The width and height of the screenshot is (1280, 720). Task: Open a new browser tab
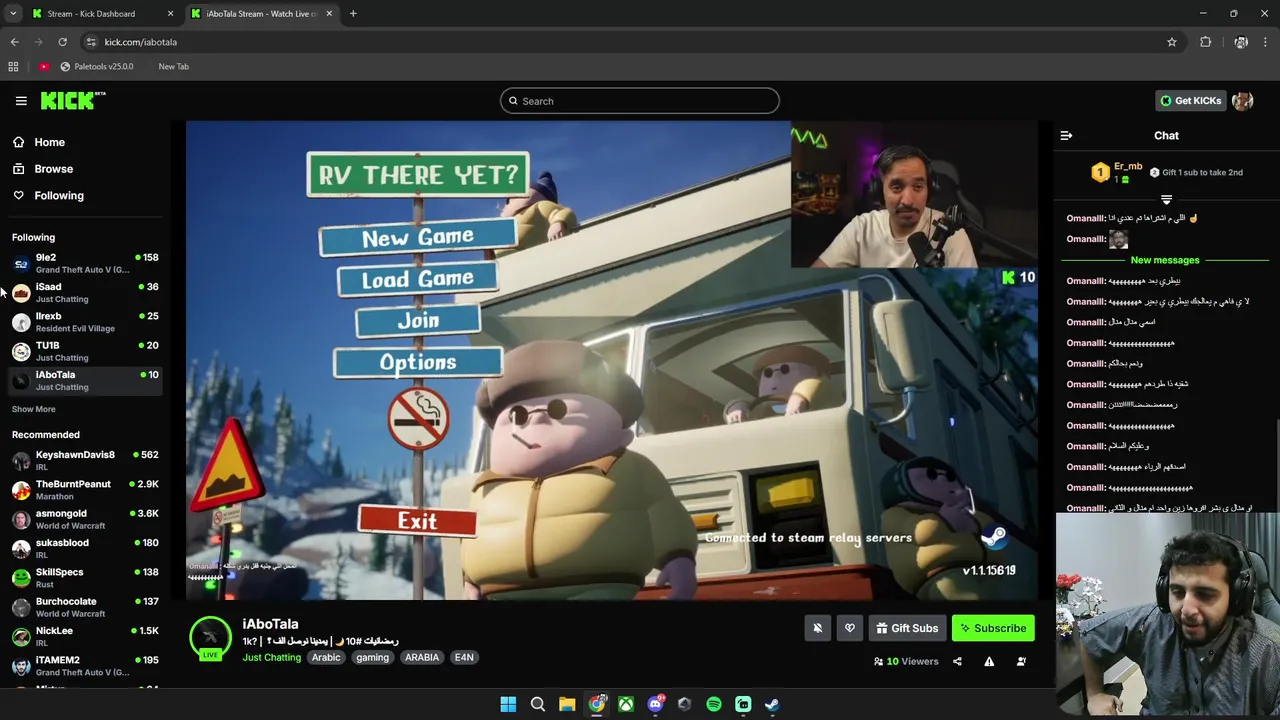point(353,14)
